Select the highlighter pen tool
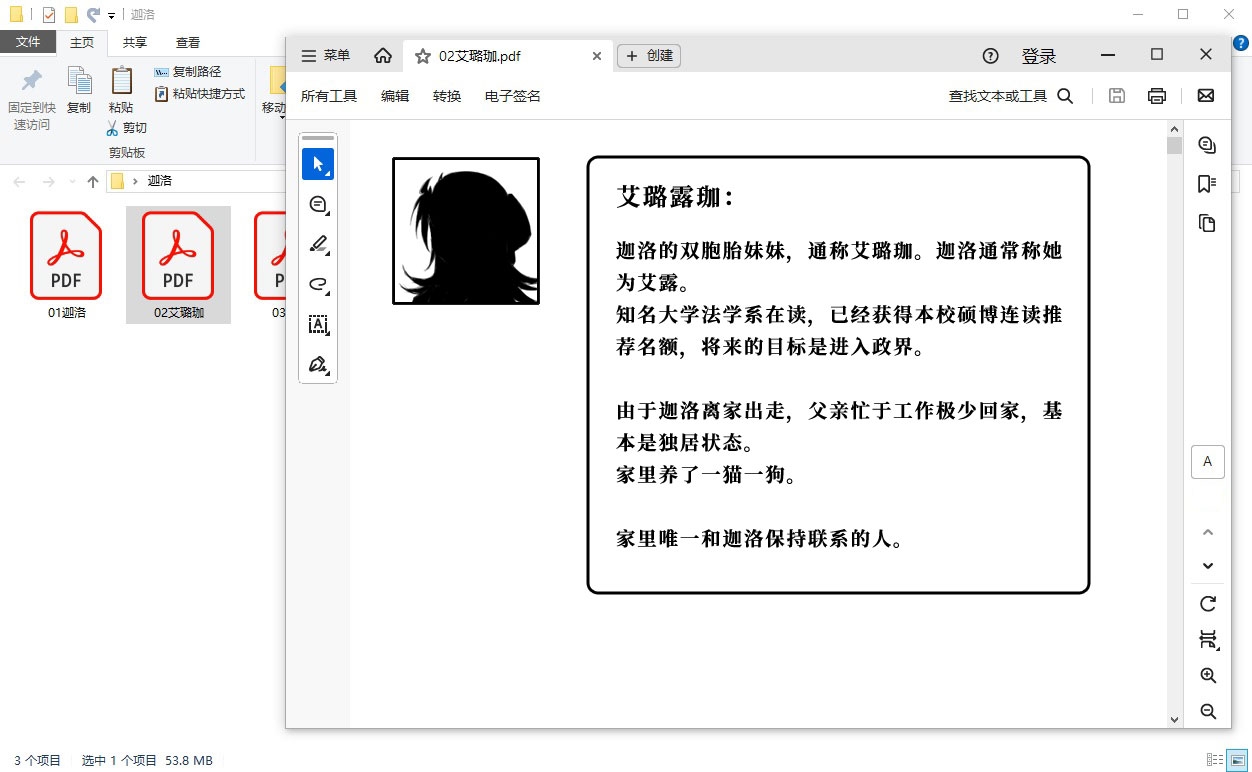Image resolution: width=1252 pixels, height=772 pixels. coord(318,244)
